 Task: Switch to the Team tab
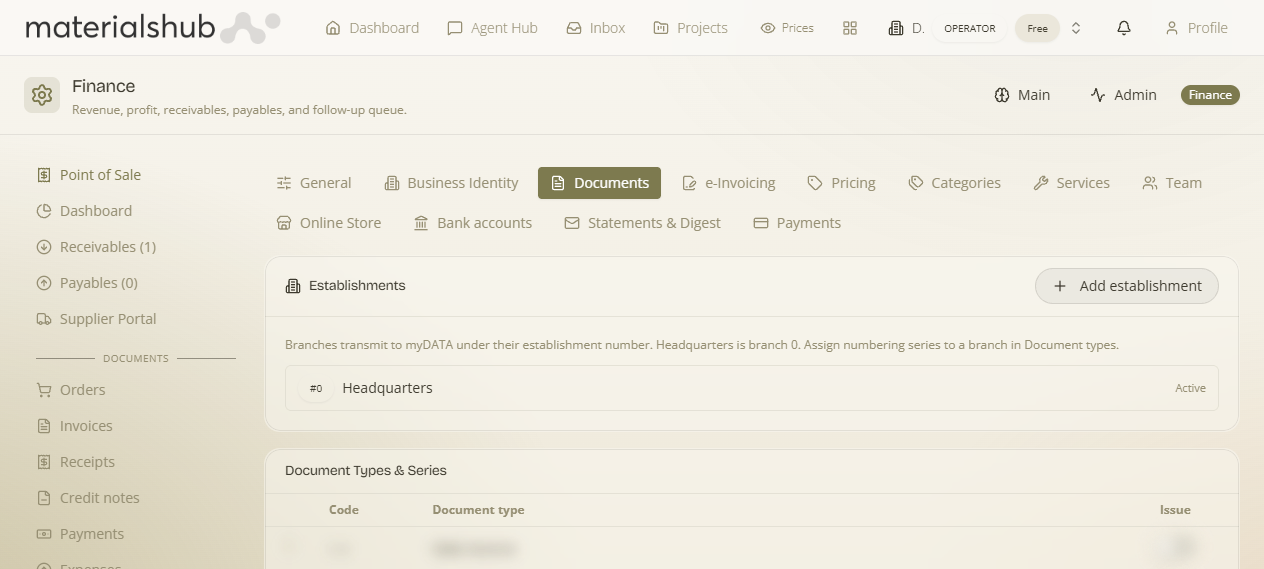(x=1172, y=183)
